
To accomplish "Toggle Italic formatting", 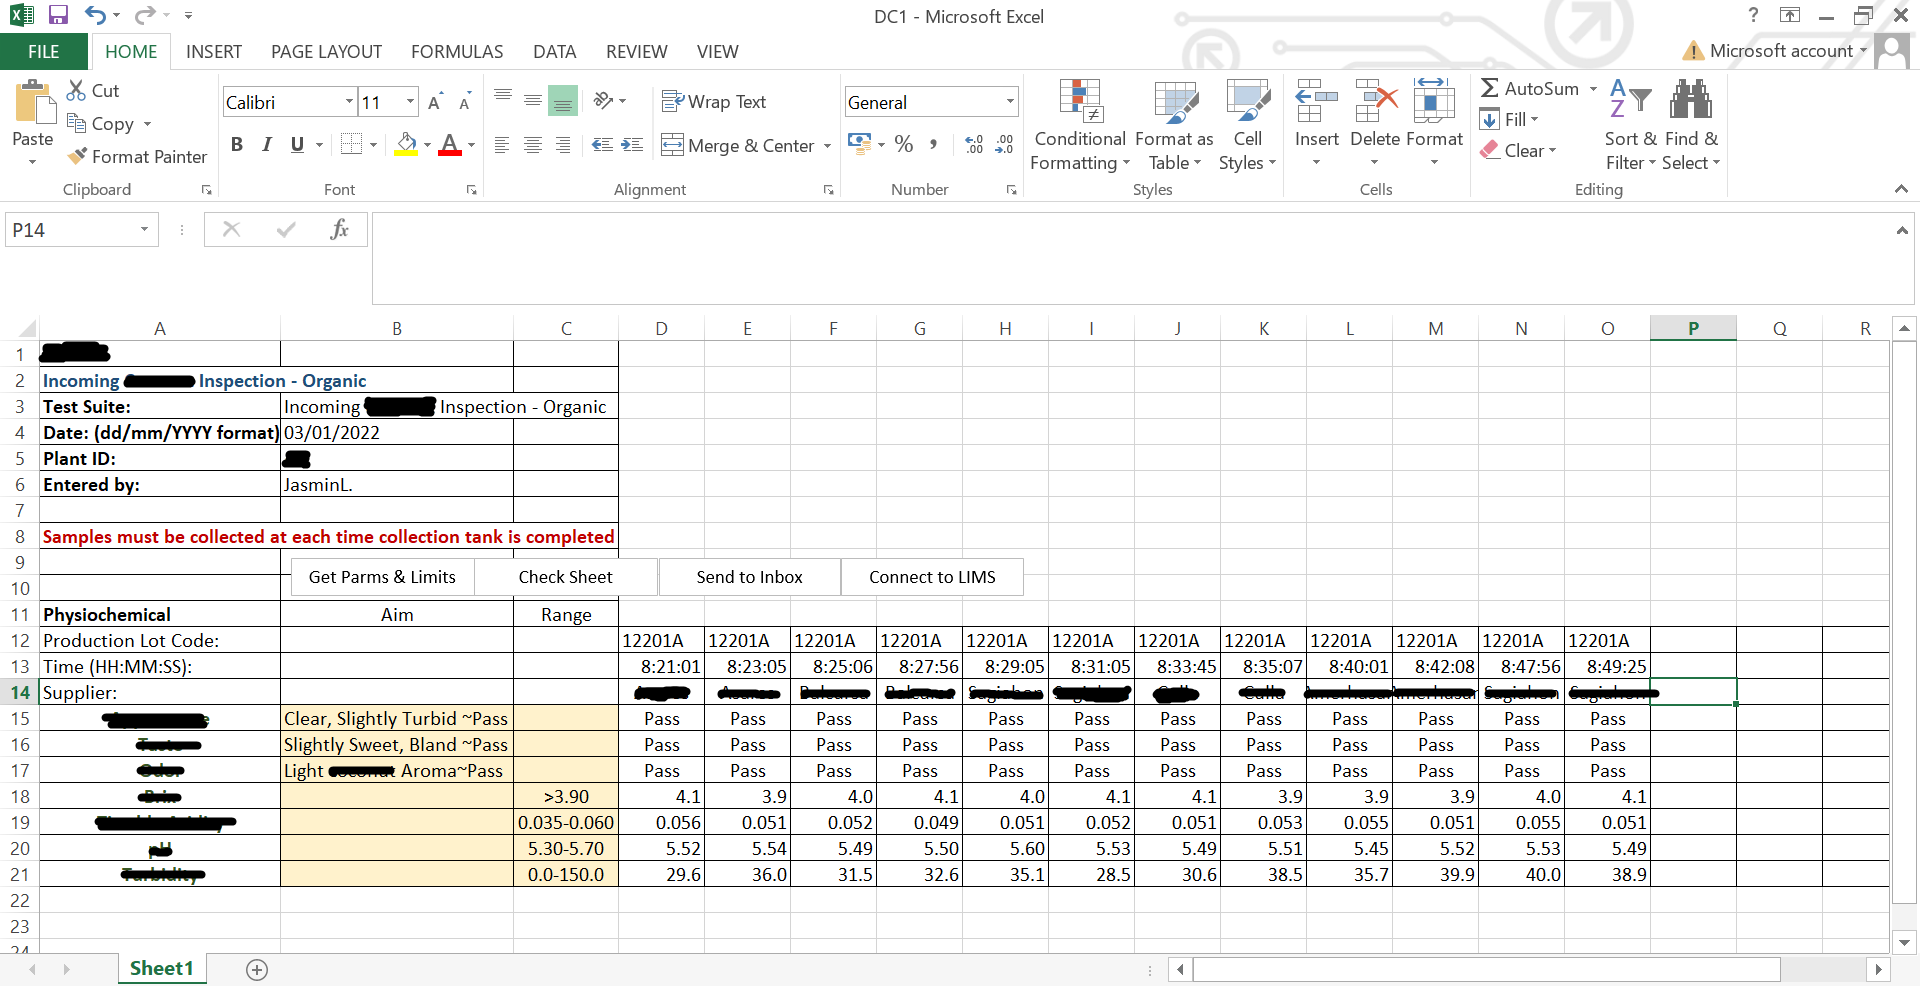I will tap(267, 145).
